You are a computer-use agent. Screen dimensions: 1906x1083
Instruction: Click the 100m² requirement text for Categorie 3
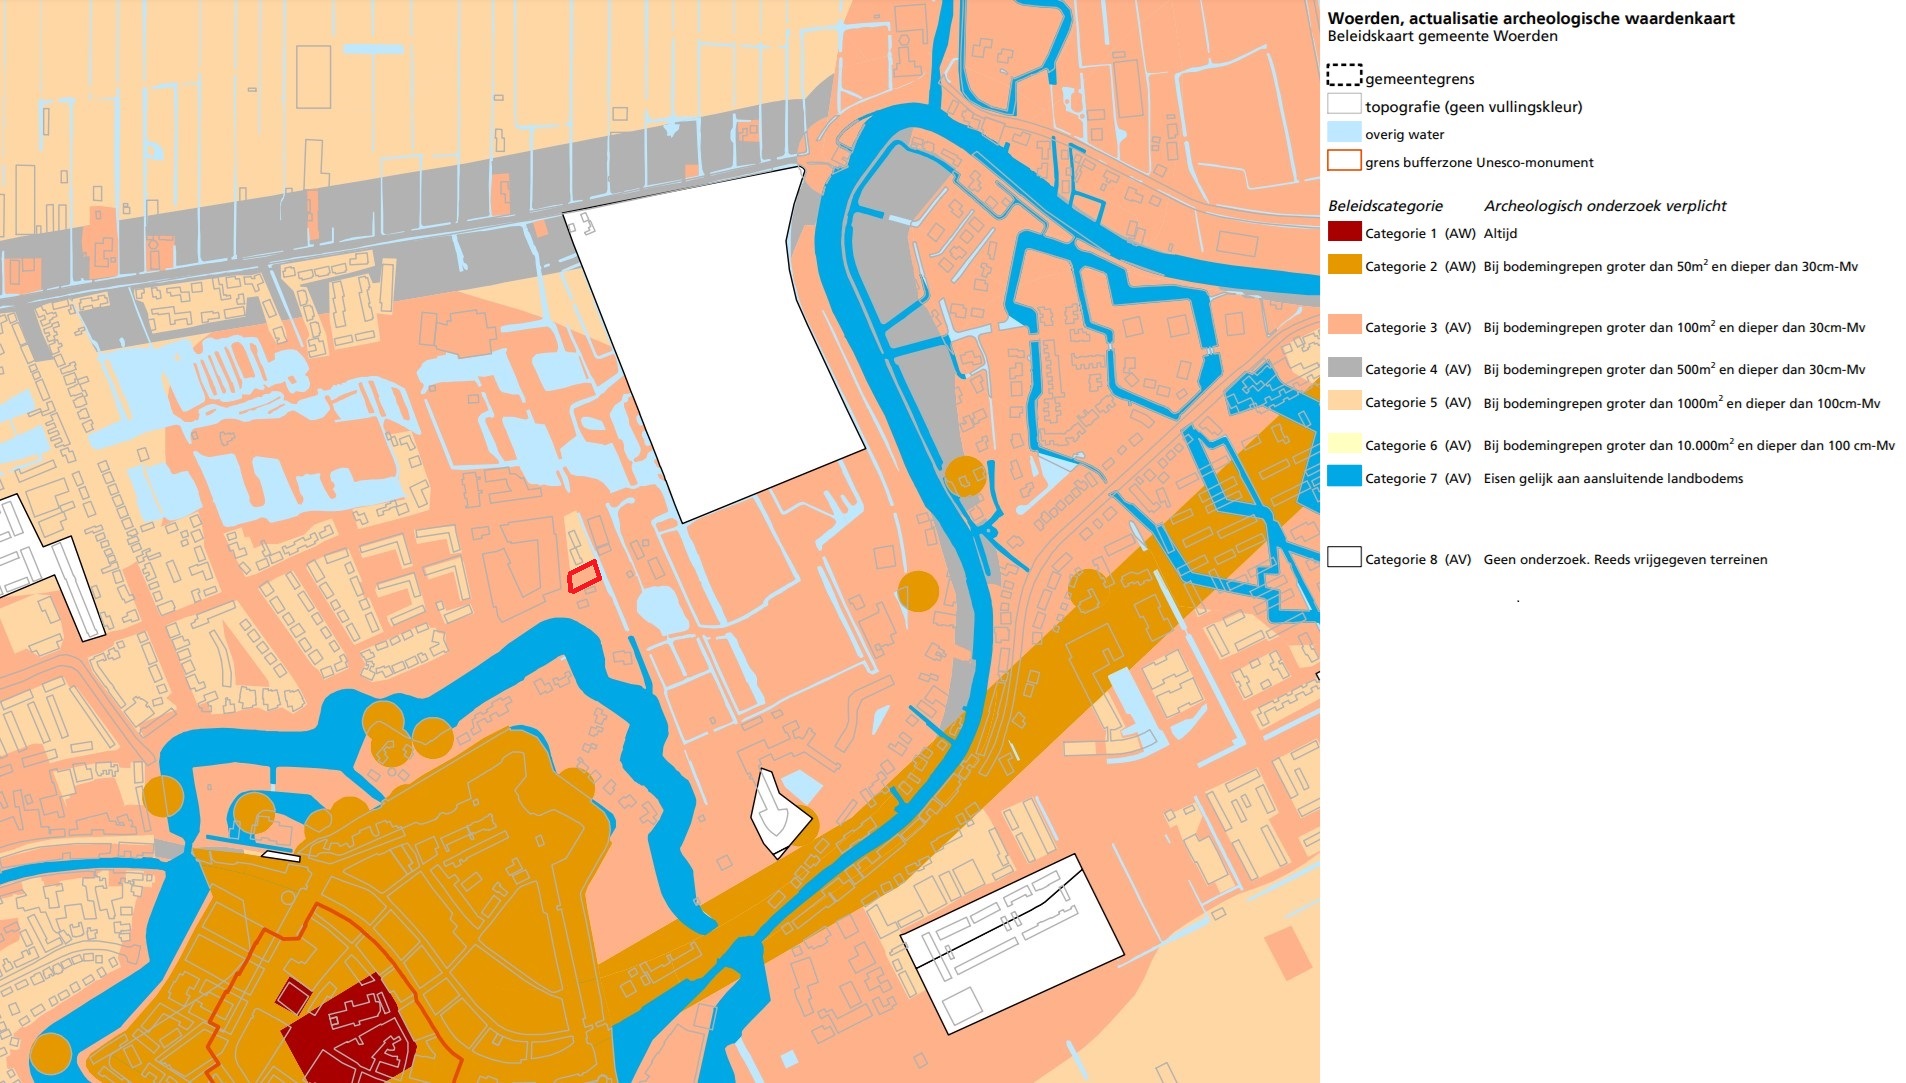coord(1674,327)
